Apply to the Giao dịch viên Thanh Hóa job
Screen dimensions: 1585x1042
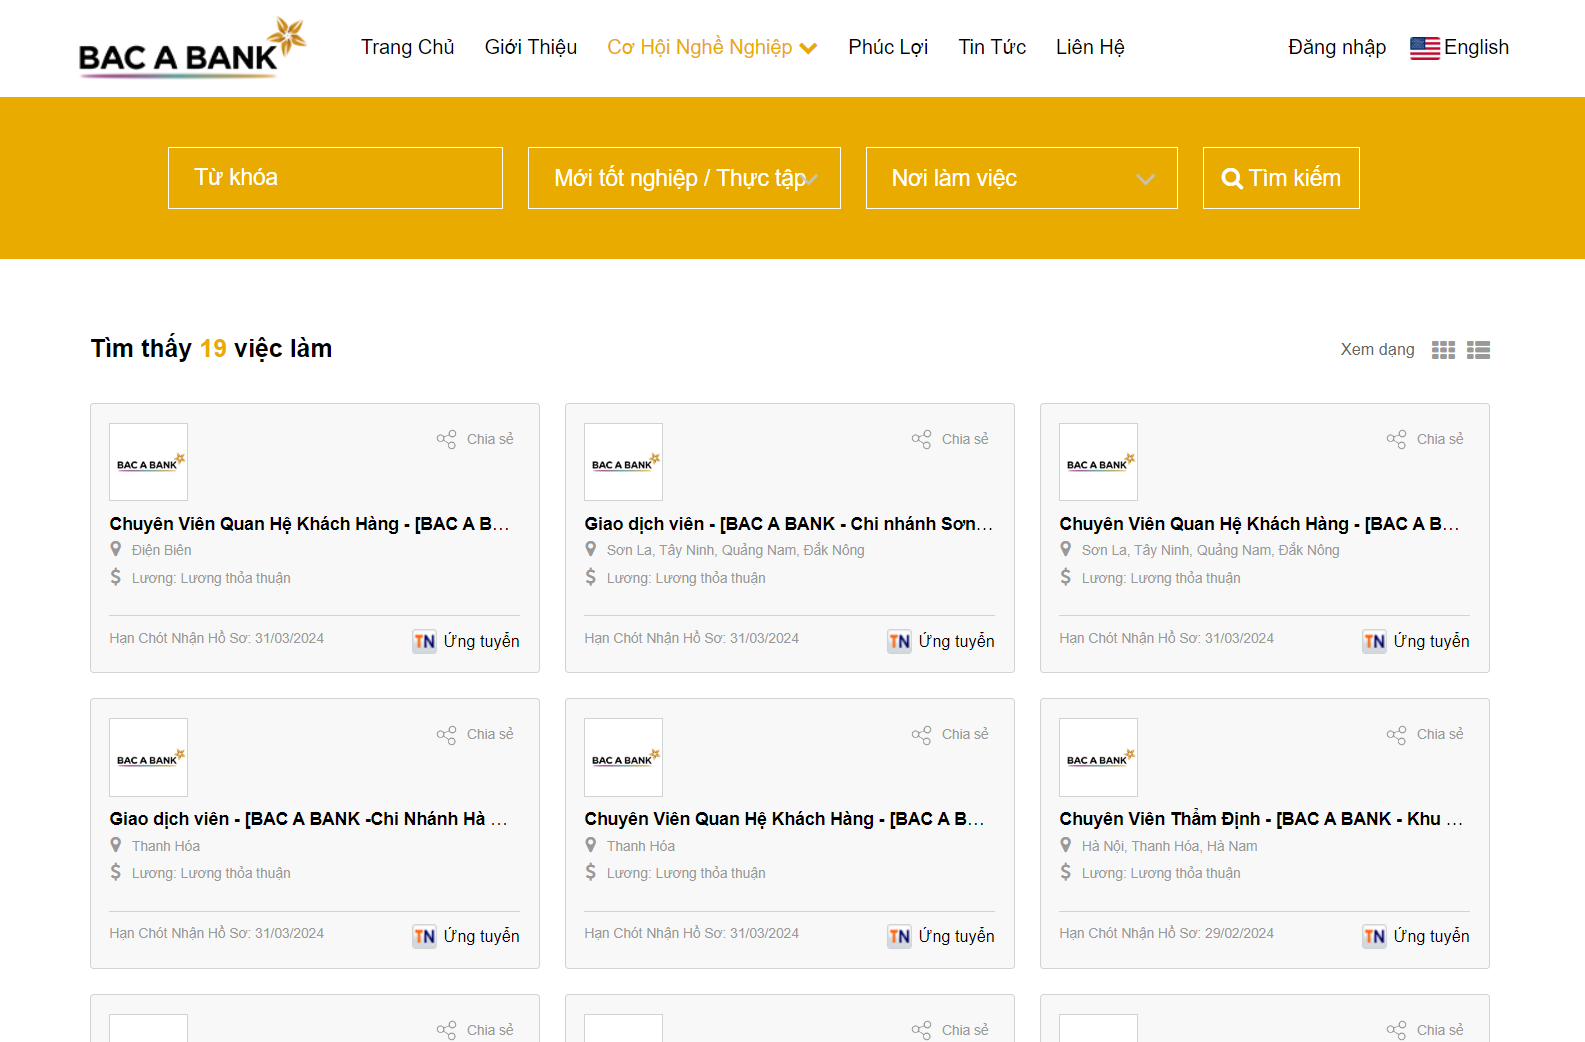[466, 936]
